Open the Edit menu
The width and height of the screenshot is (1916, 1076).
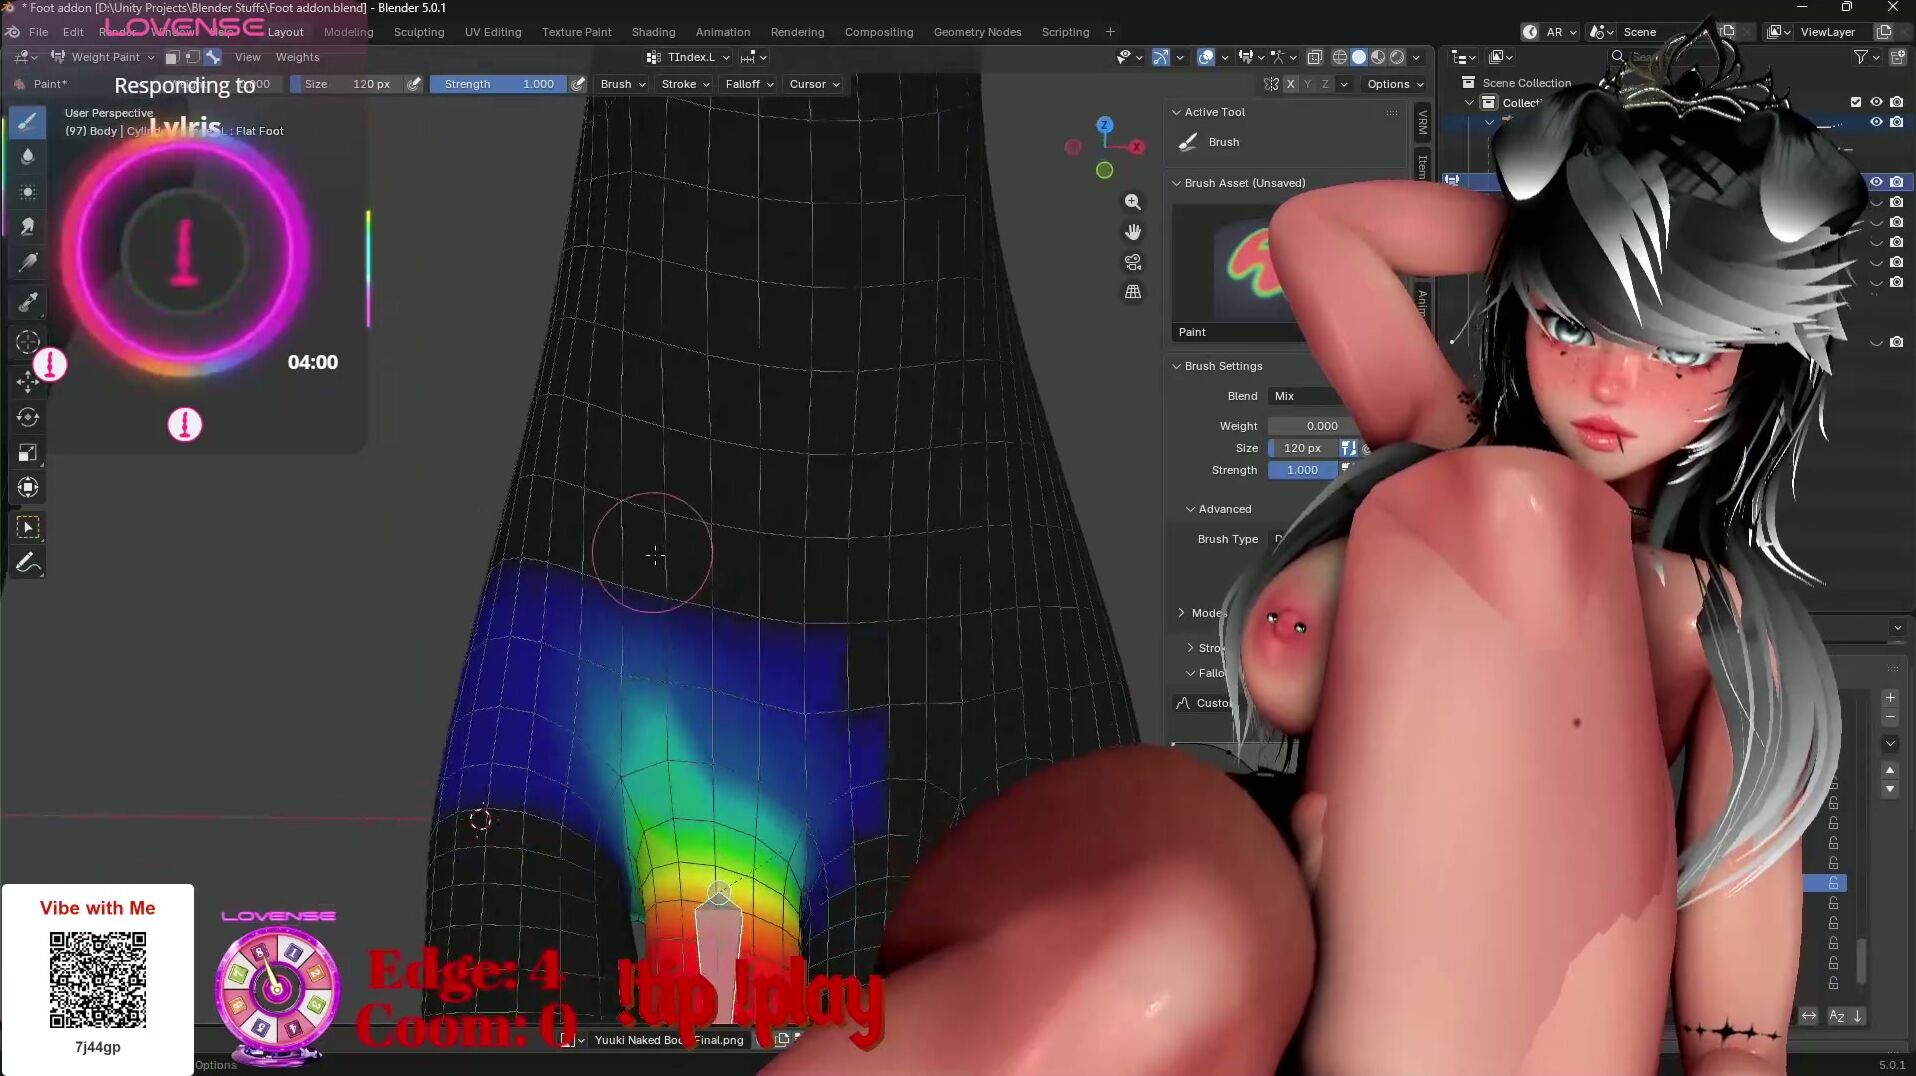pos(73,32)
